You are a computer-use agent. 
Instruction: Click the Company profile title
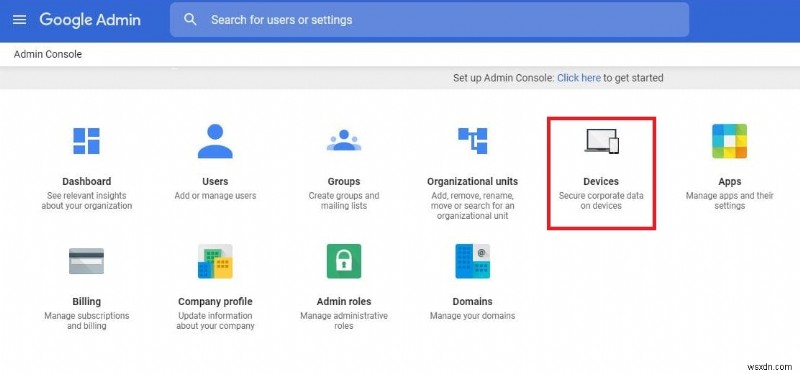coord(215,302)
